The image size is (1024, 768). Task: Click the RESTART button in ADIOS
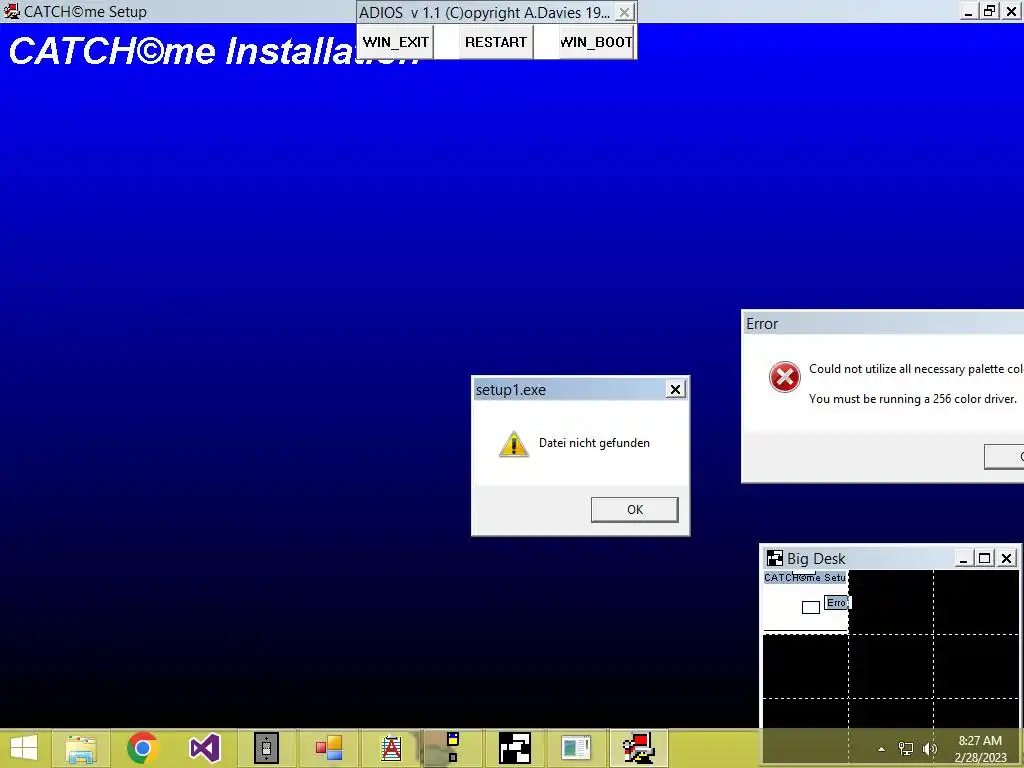(x=496, y=42)
